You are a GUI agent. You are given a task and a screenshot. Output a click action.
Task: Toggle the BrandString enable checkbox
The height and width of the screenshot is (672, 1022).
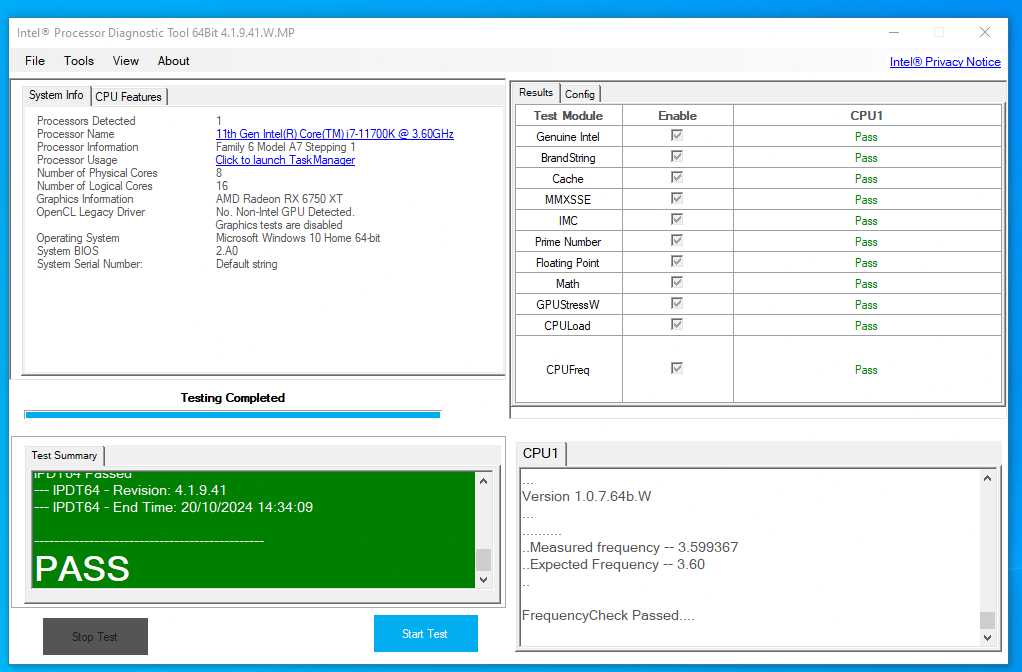(677, 156)
